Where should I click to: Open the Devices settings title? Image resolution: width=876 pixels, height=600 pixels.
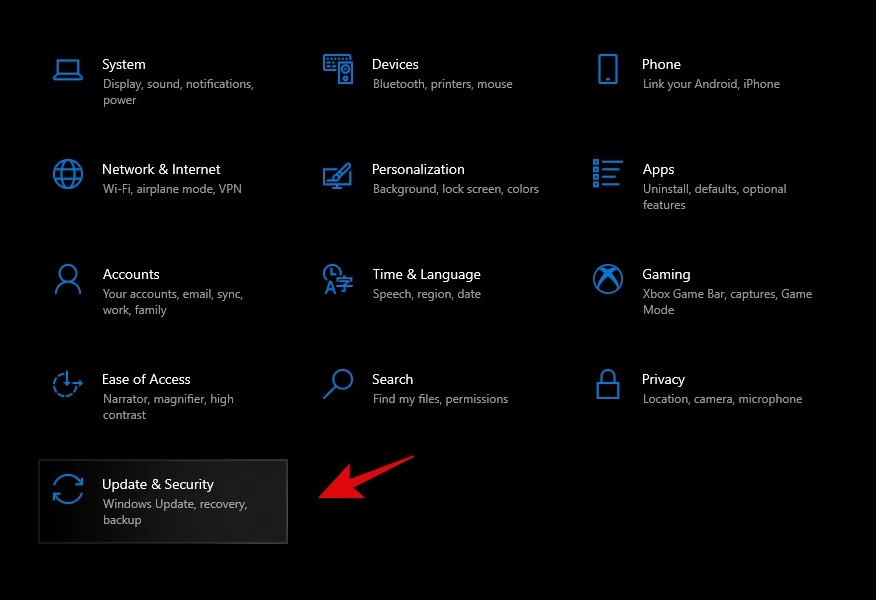[395, 64]
